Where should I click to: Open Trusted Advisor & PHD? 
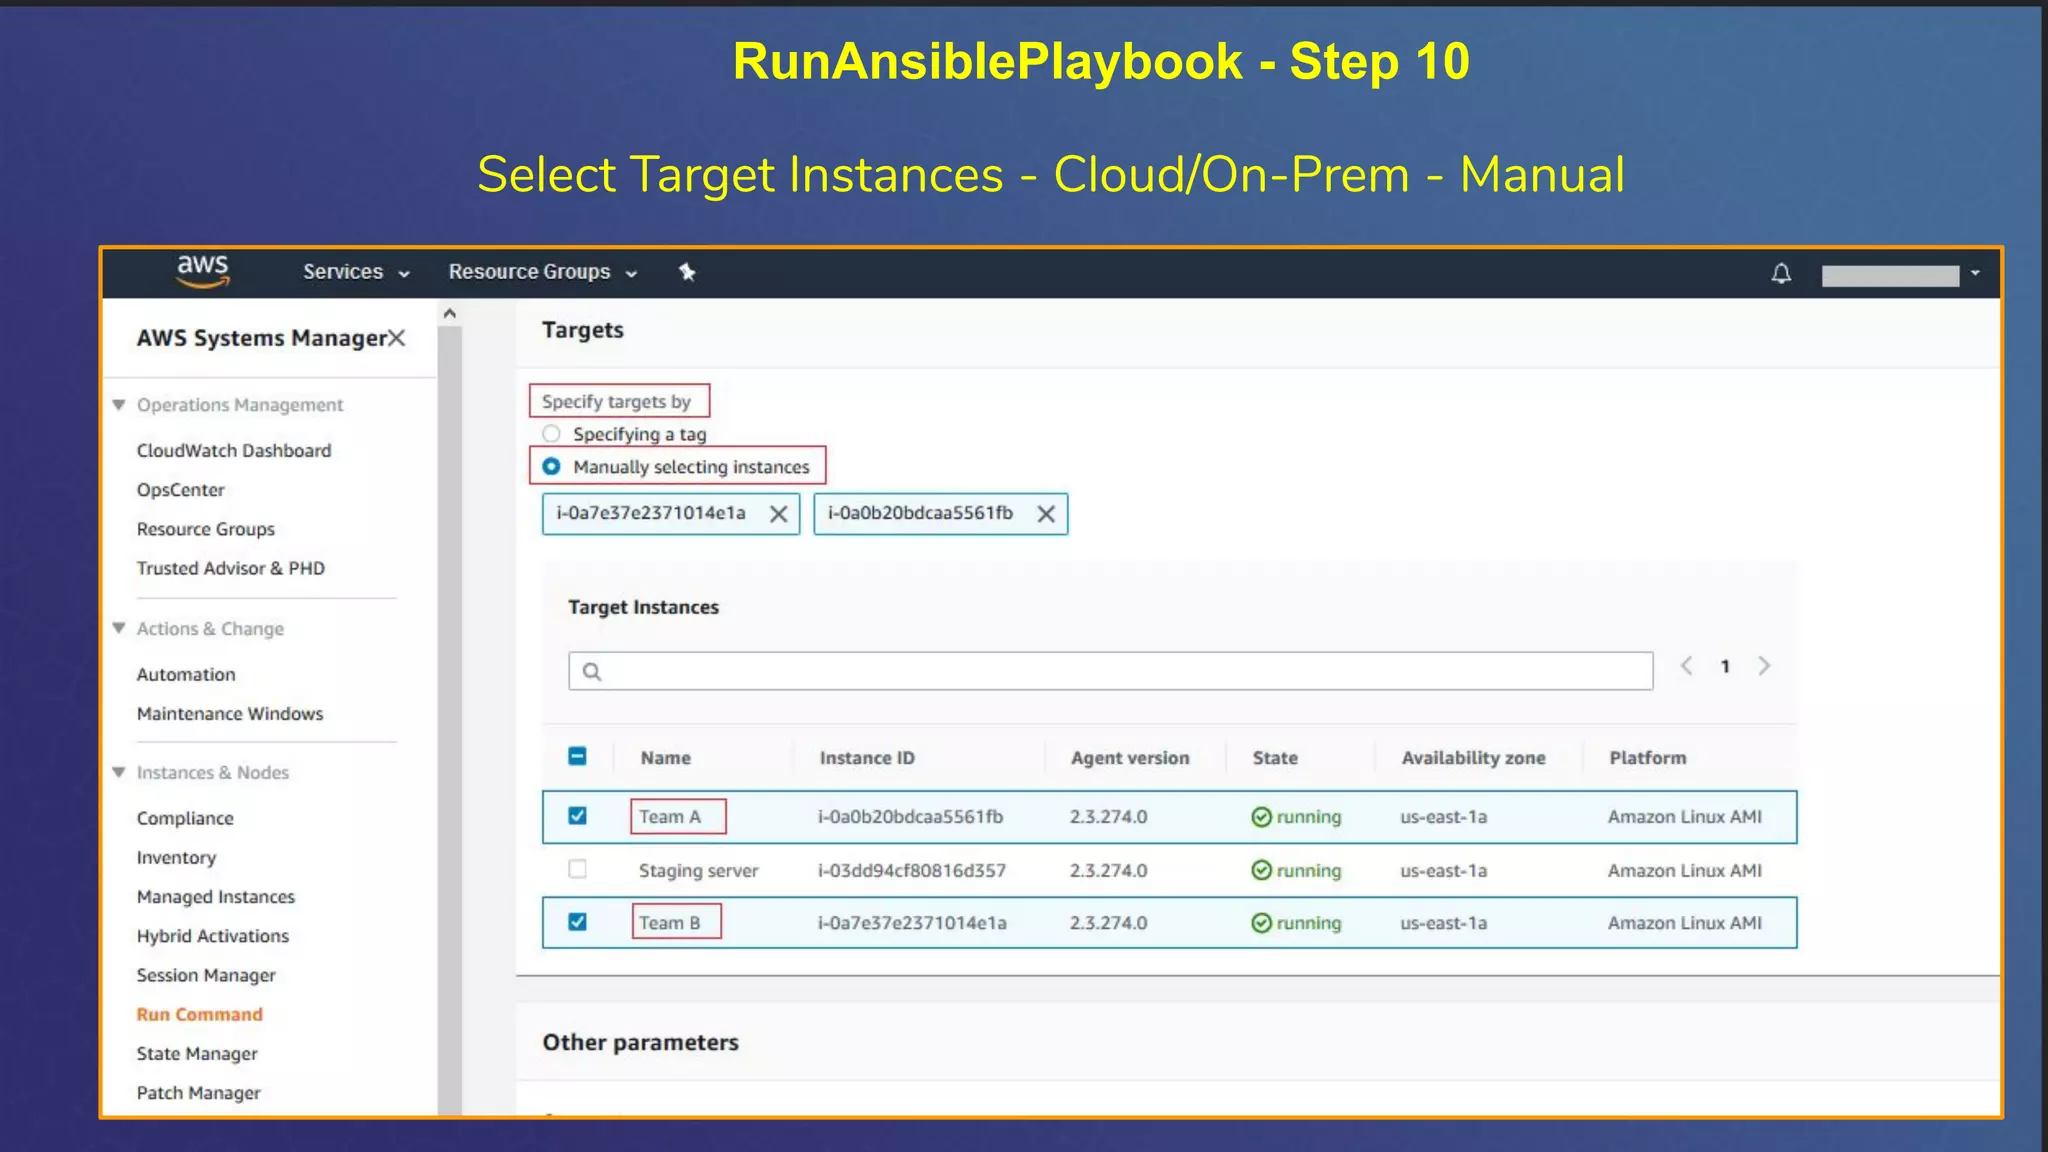[x=231, y=568]
